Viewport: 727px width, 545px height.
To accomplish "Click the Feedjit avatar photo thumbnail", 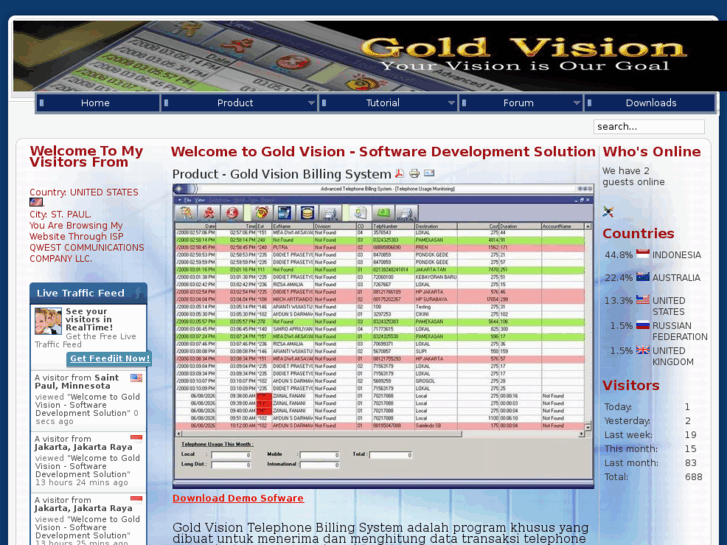I will 48,321.
